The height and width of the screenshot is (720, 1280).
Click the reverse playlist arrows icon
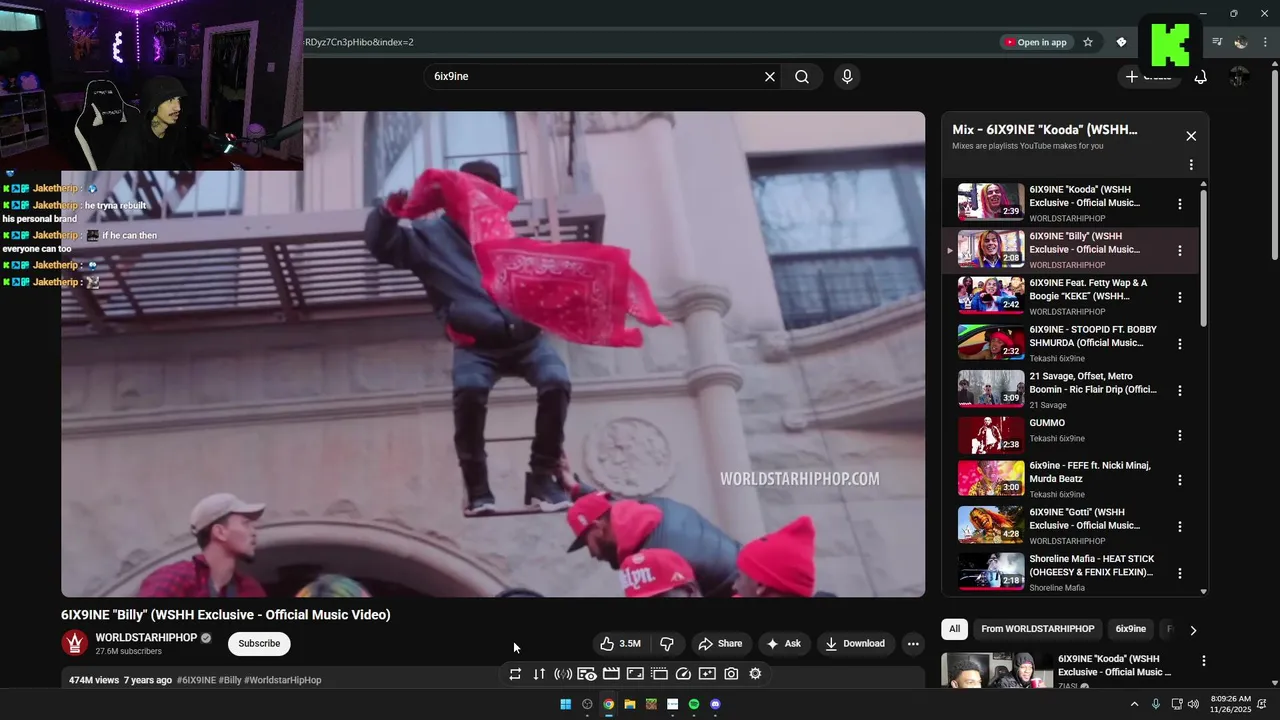click(539, 674)
